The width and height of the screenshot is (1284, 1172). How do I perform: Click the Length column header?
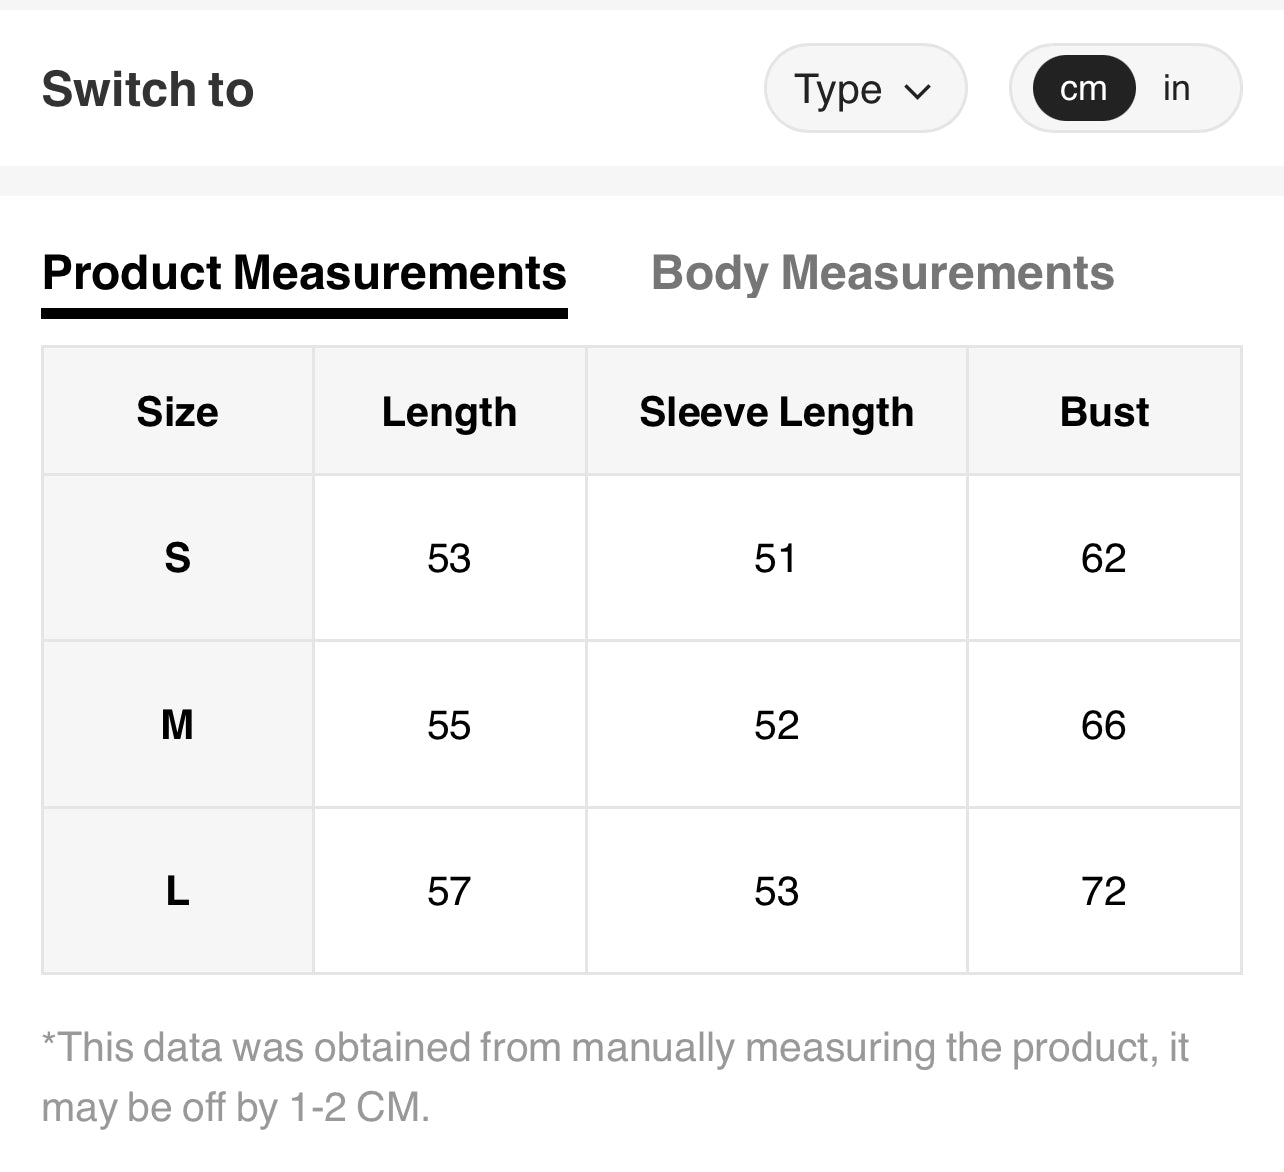pos(449,412)
